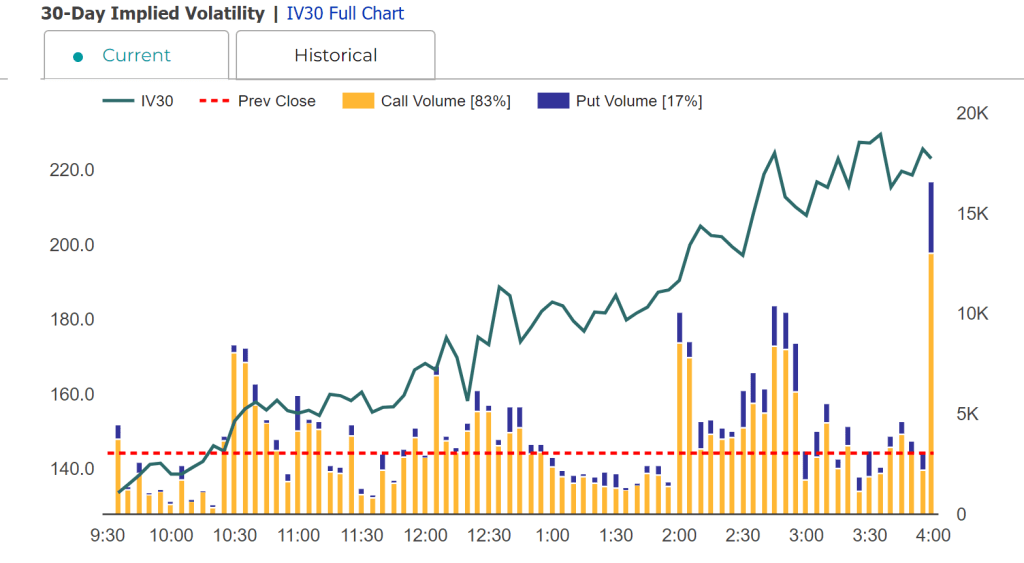Click the 9:30 time axis label
The height and width of the screenshot is (563, 1024).
click(107, 536)
